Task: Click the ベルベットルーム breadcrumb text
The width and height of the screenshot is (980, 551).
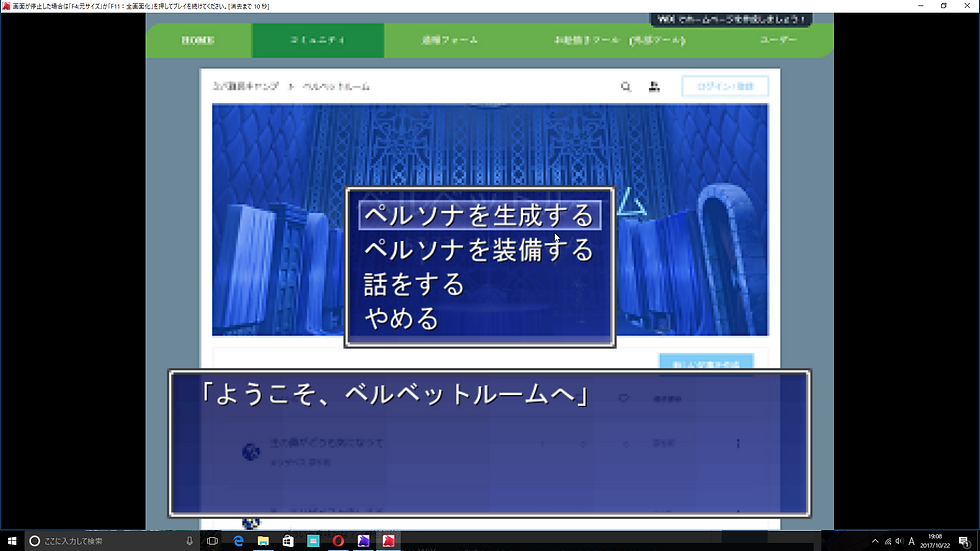Action: 336,87
